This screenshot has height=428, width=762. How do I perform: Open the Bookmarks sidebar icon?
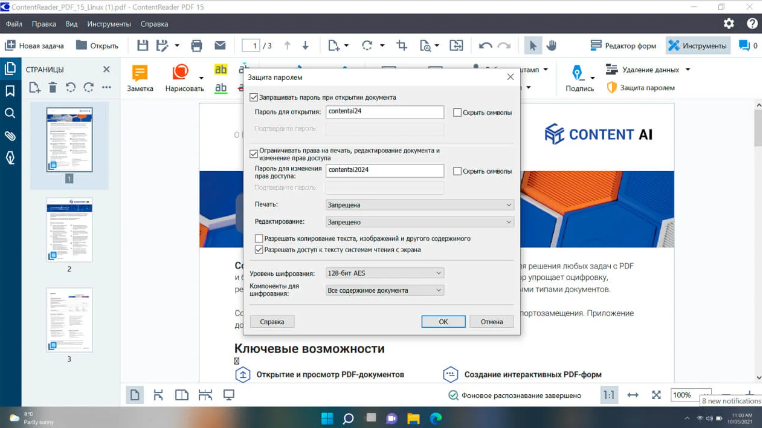(10, 91)
